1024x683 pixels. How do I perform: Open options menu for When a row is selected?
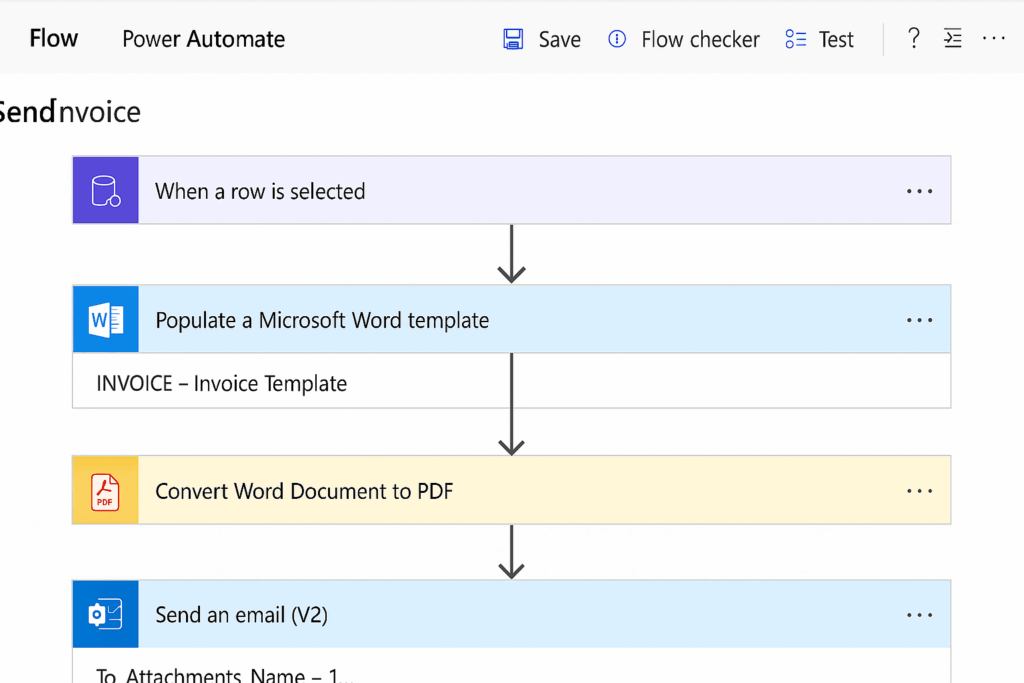919,191
